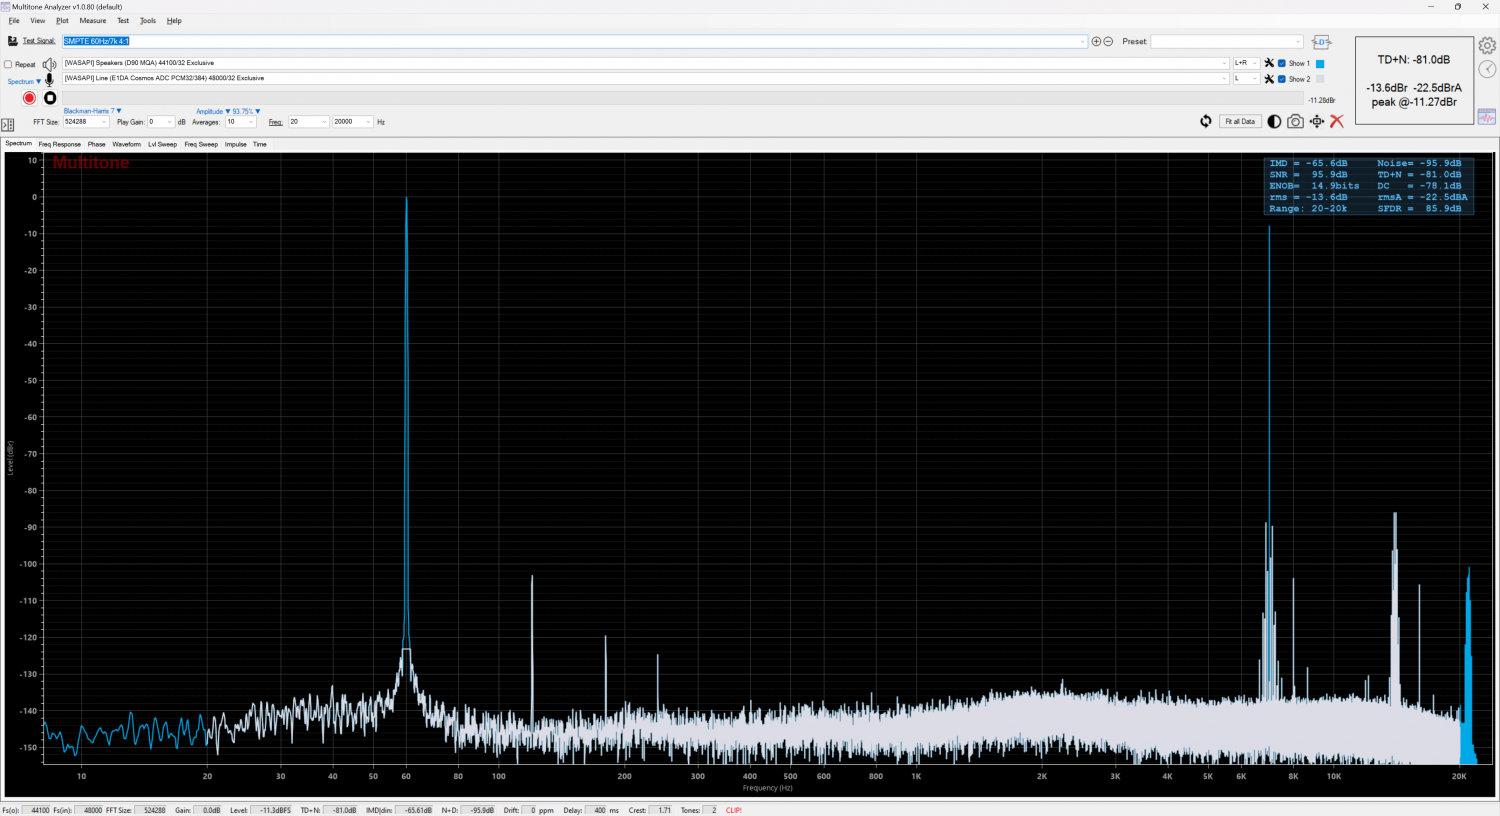The width and height of the screenshot is (1500, 816).
Task: Click the move/pan crosshair icon
Action: 1317,121
